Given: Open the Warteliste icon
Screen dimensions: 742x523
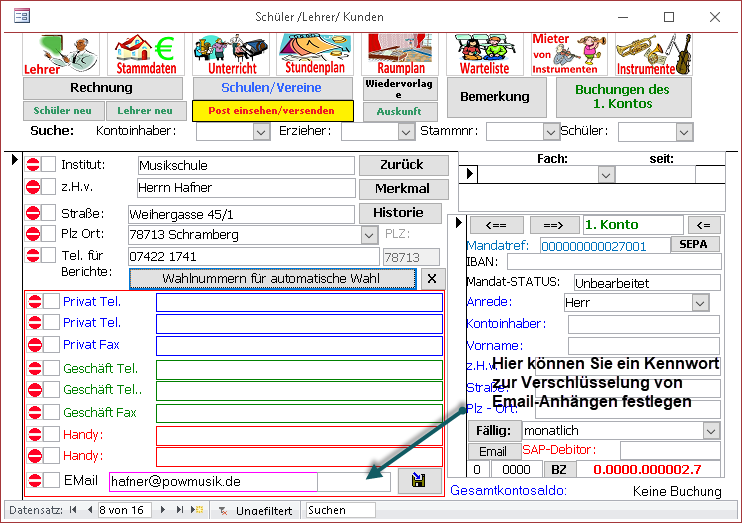Looking at the screenshot, I should point(485,54).
